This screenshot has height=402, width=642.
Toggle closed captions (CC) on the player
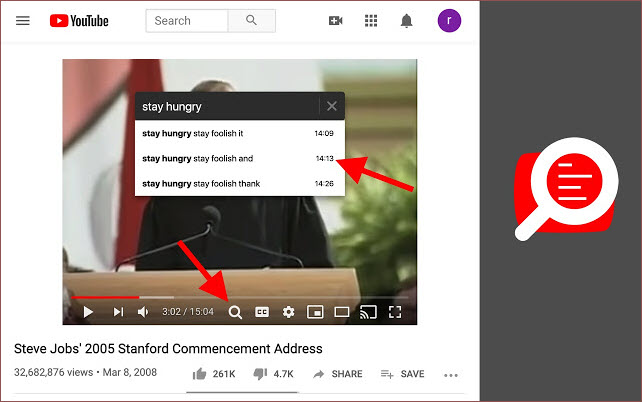pyautogui.click(x=262, y=312)
